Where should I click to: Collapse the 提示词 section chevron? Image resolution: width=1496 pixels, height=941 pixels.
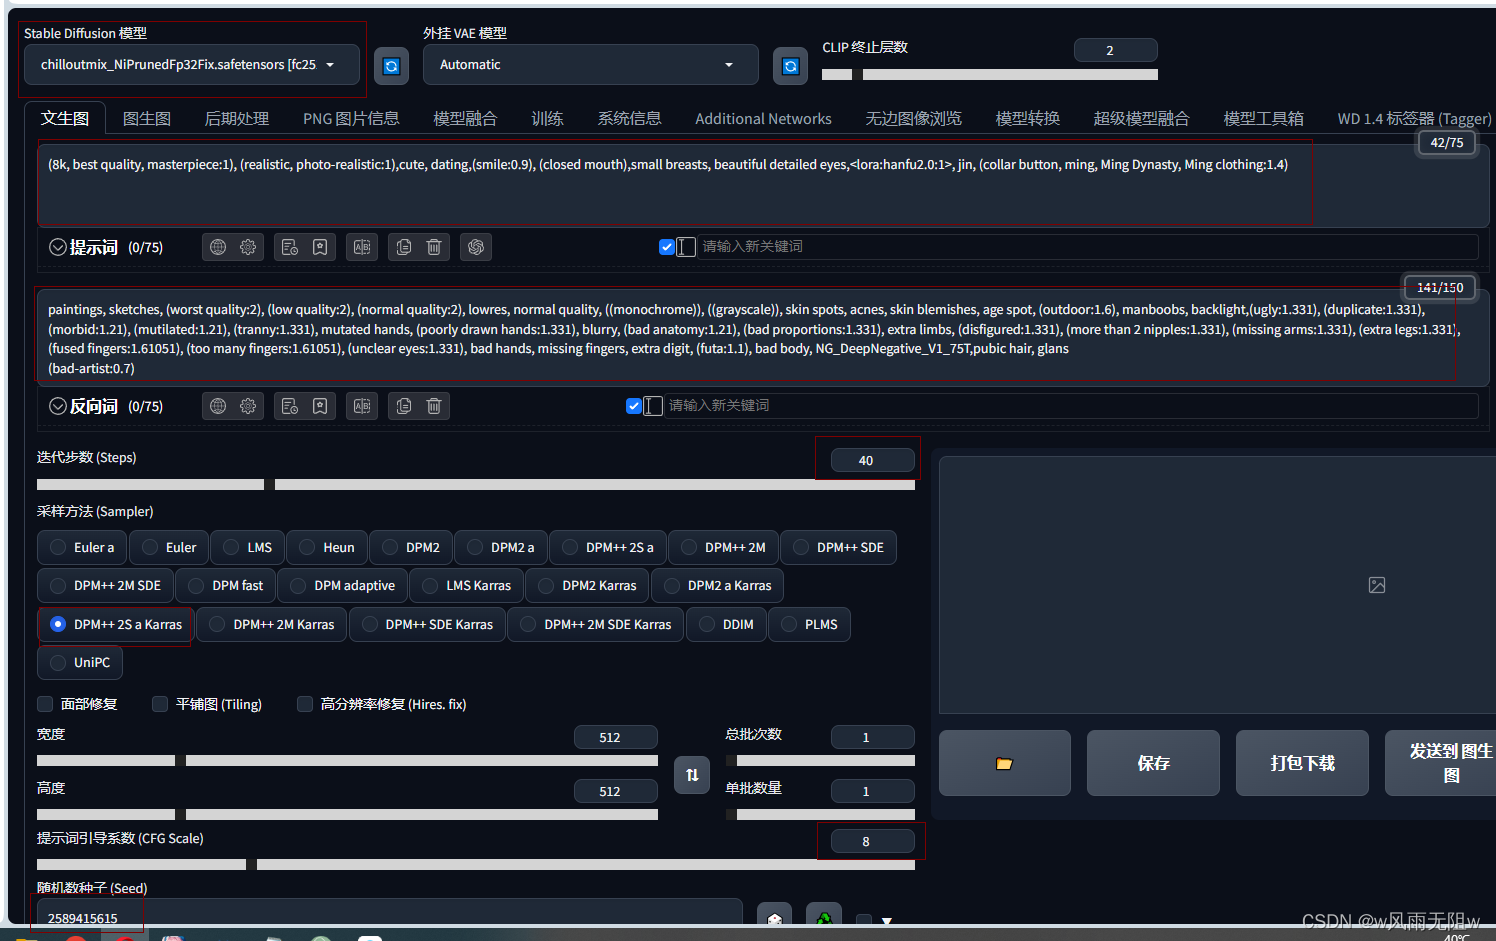pyautogui.click(x=58, y=247)
